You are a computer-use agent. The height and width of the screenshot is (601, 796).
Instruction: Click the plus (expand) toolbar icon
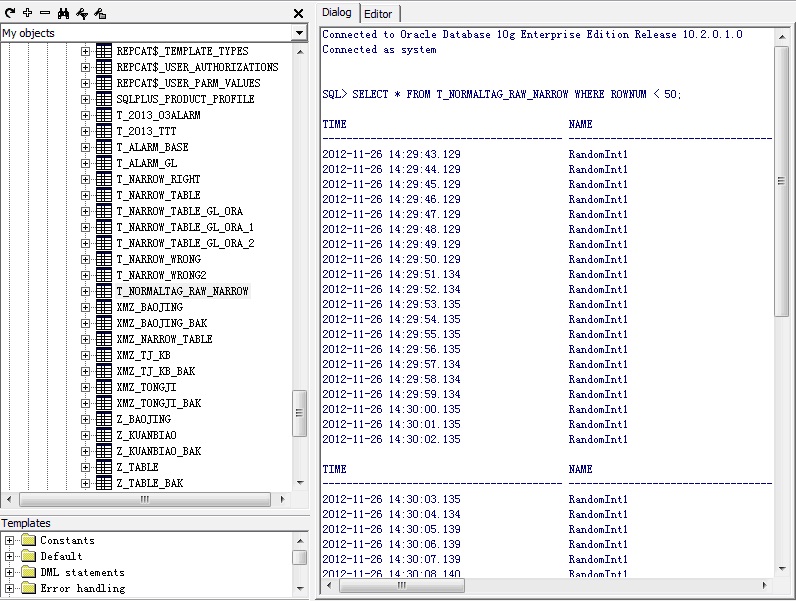coord(28,13)
